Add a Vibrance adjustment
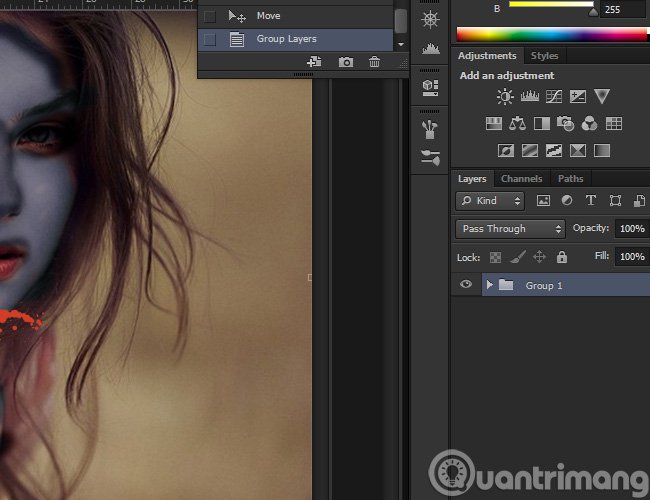 point(601,97)
